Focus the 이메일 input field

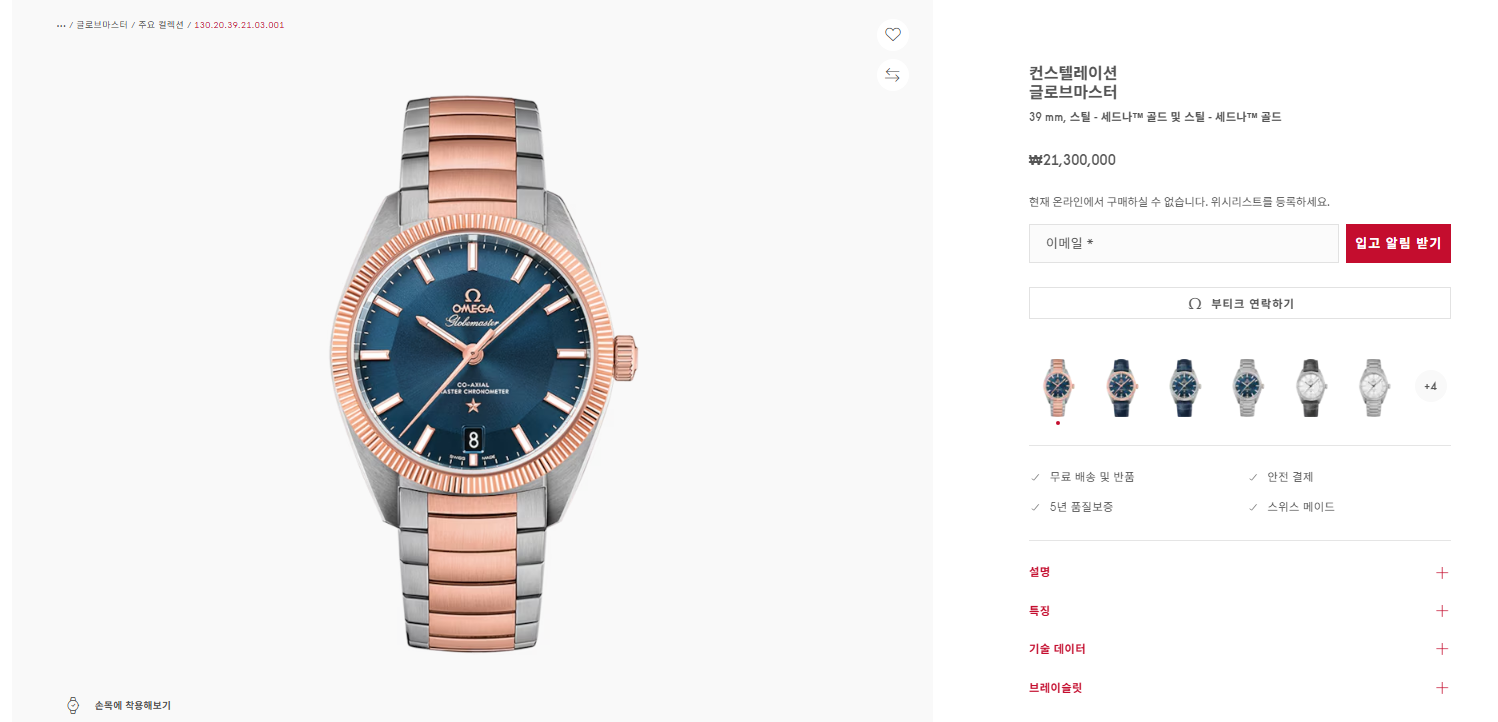tap(1183, 244)
